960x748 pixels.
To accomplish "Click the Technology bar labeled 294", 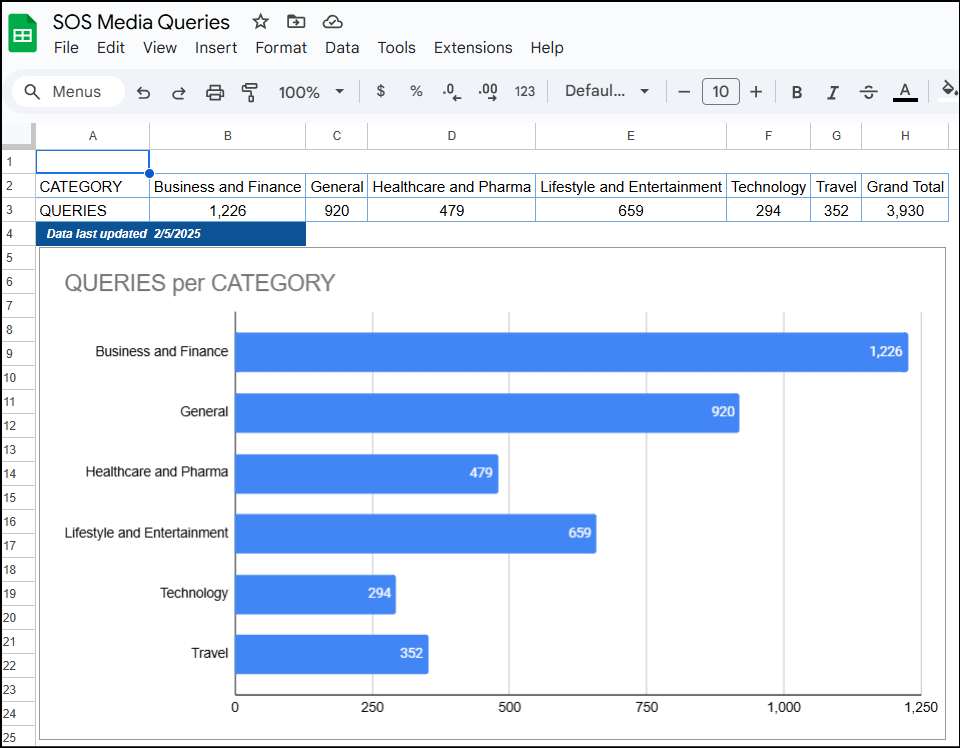I will (x=315, y=594).
